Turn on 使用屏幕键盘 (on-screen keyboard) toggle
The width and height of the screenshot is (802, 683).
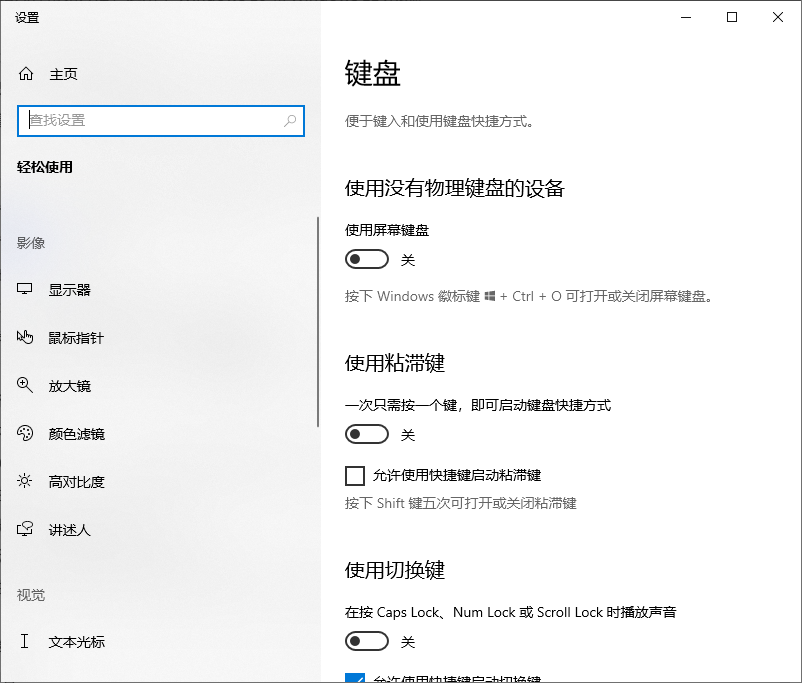tap(366, 259)
